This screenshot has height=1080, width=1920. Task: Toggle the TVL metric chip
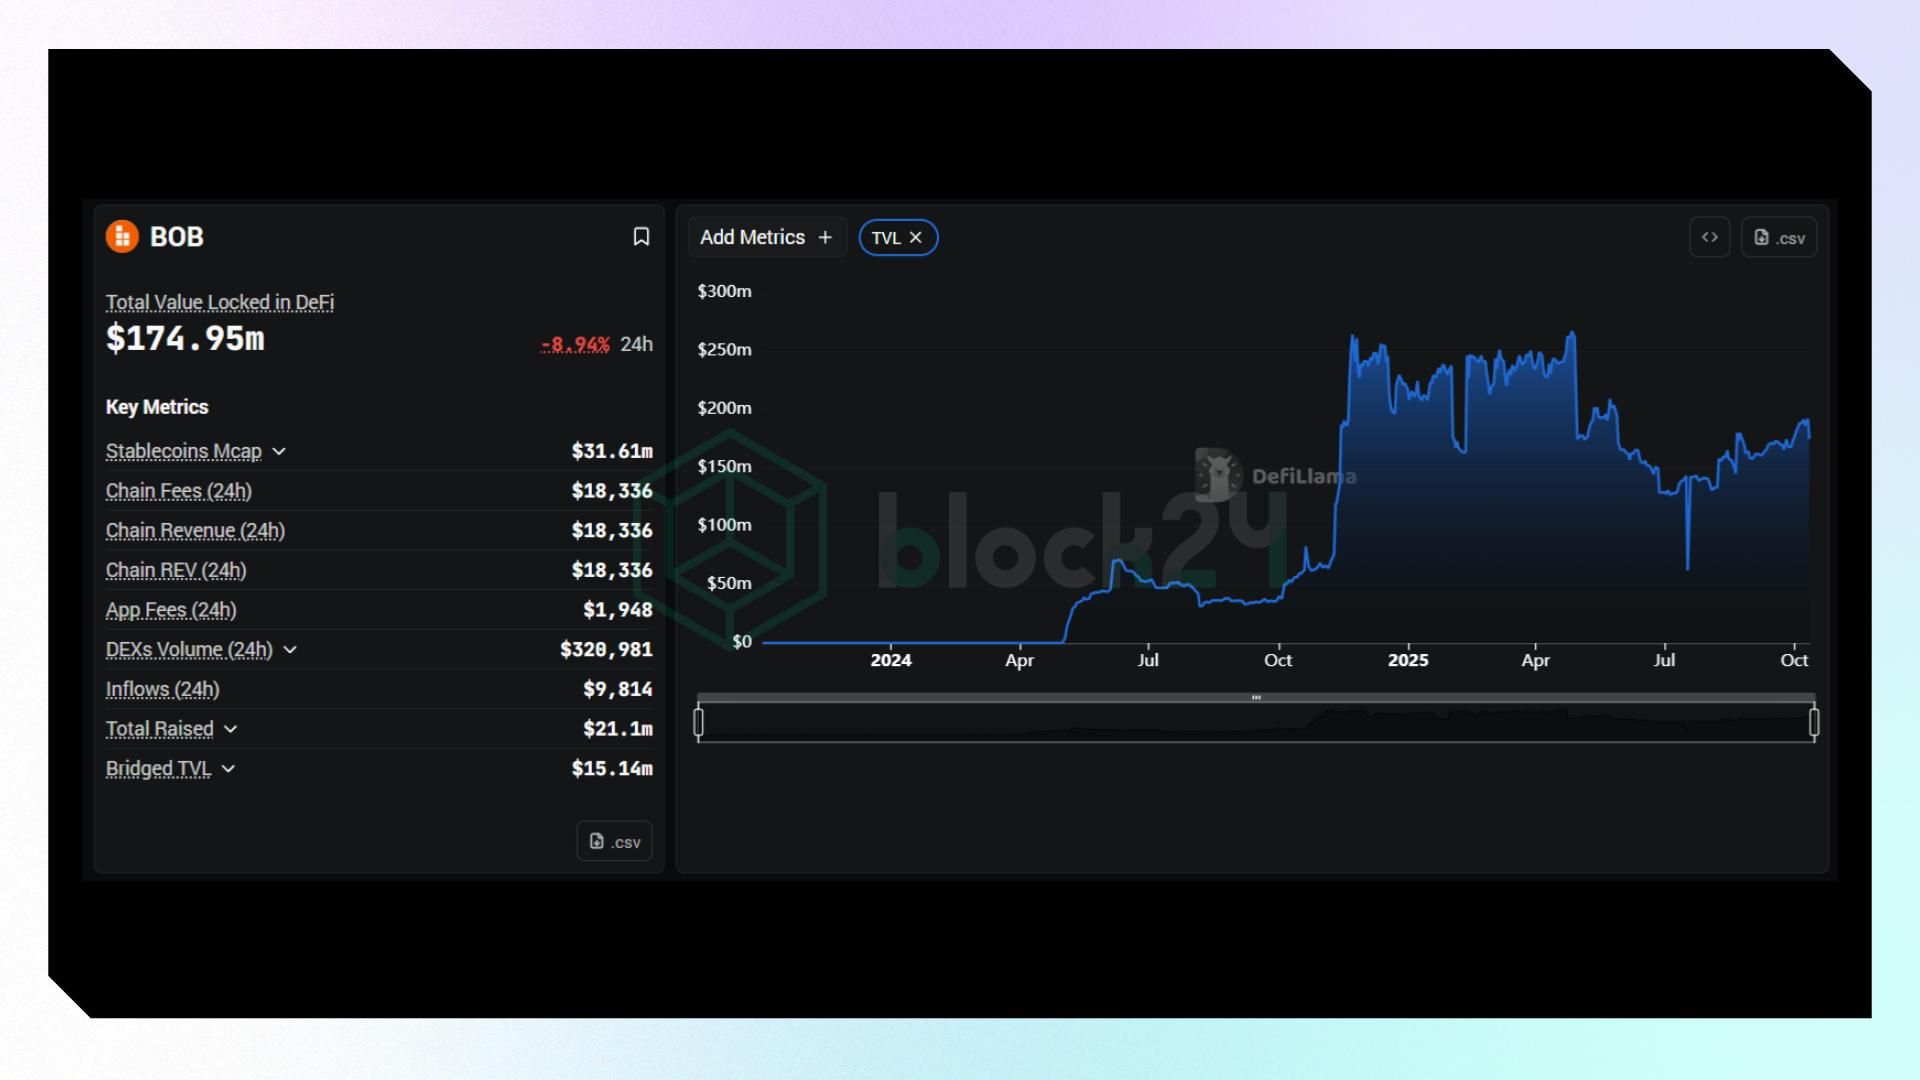click(x=885, y=238)
